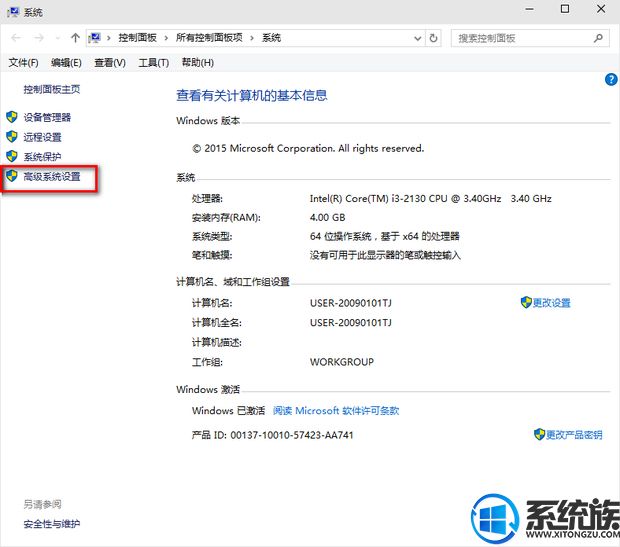
Task: Open the 文件(F) menu
Action: 23,62
